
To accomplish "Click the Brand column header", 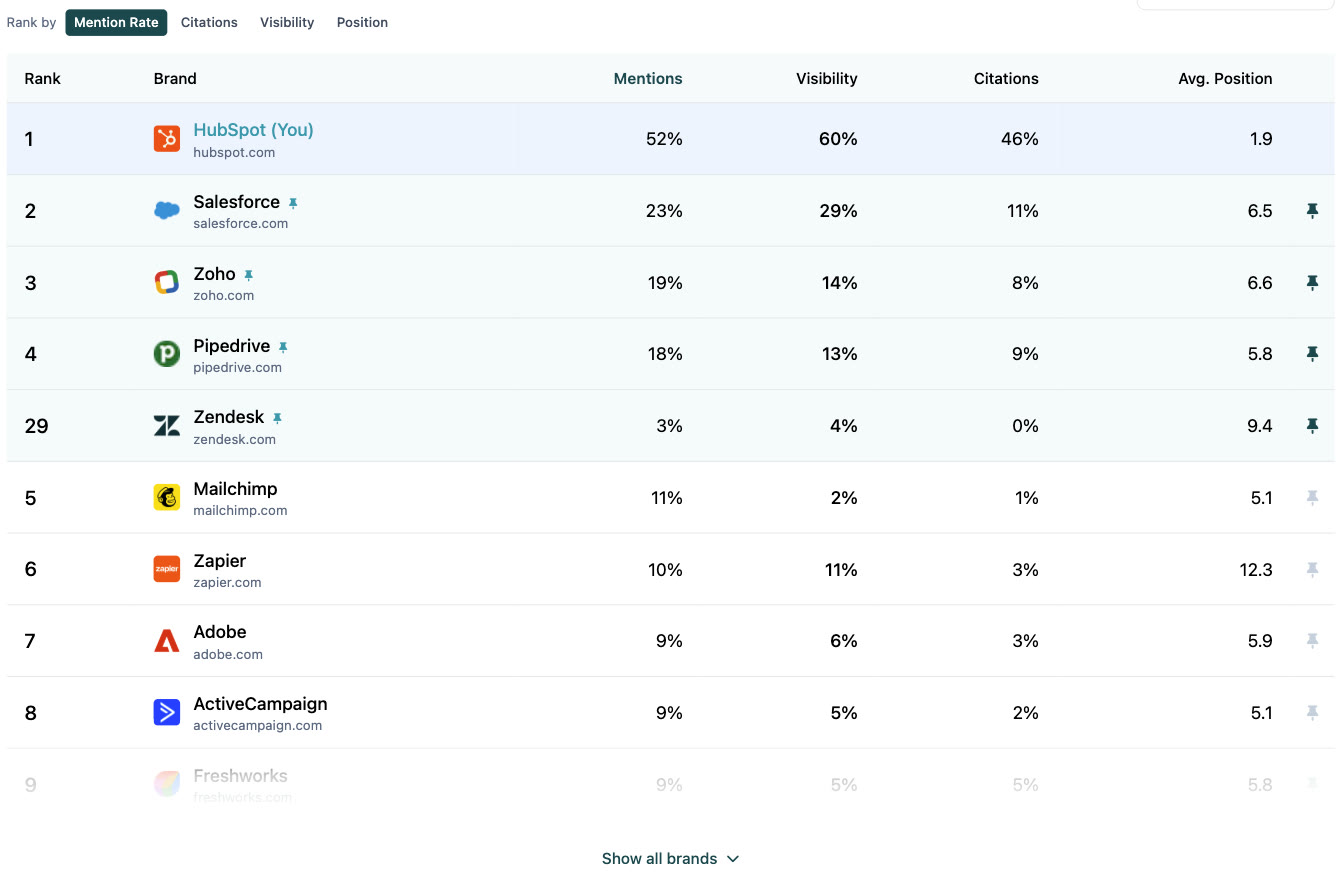I will coord(175,79).
